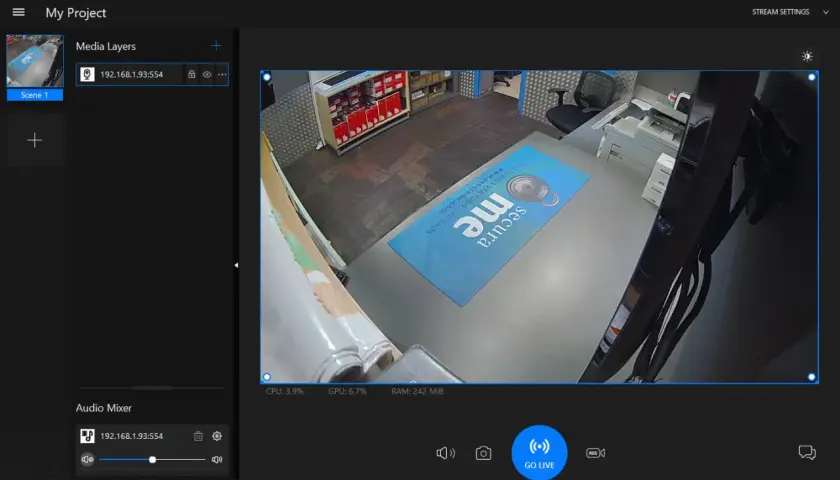Start streaming with GO LIVE

pyautogui.click(x=539, y=453)
